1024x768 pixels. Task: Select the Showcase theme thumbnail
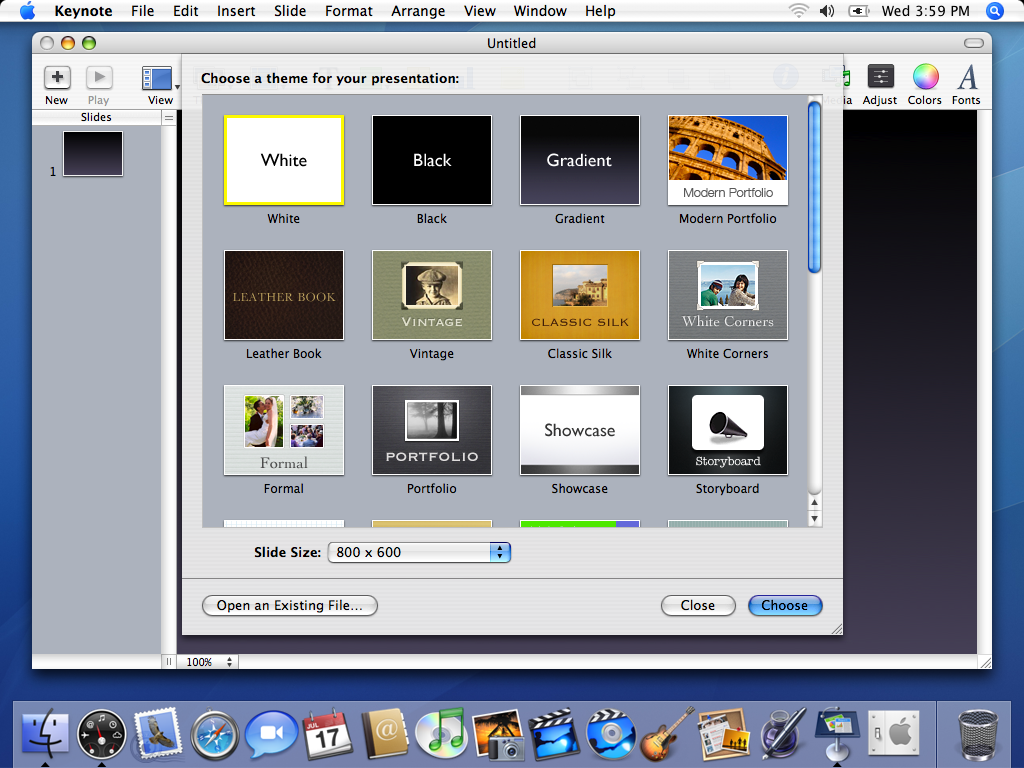[579, 430]
